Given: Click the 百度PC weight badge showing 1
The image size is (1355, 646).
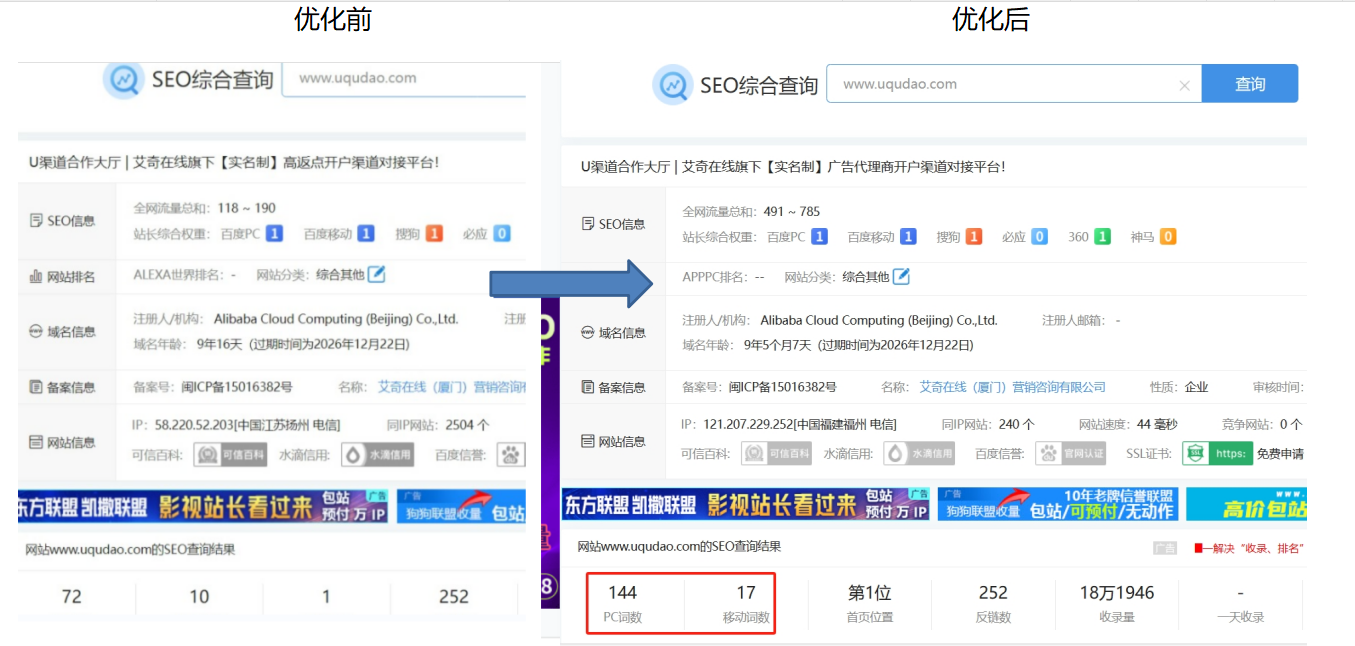Looking at the screenshot, I should (820, 236).
